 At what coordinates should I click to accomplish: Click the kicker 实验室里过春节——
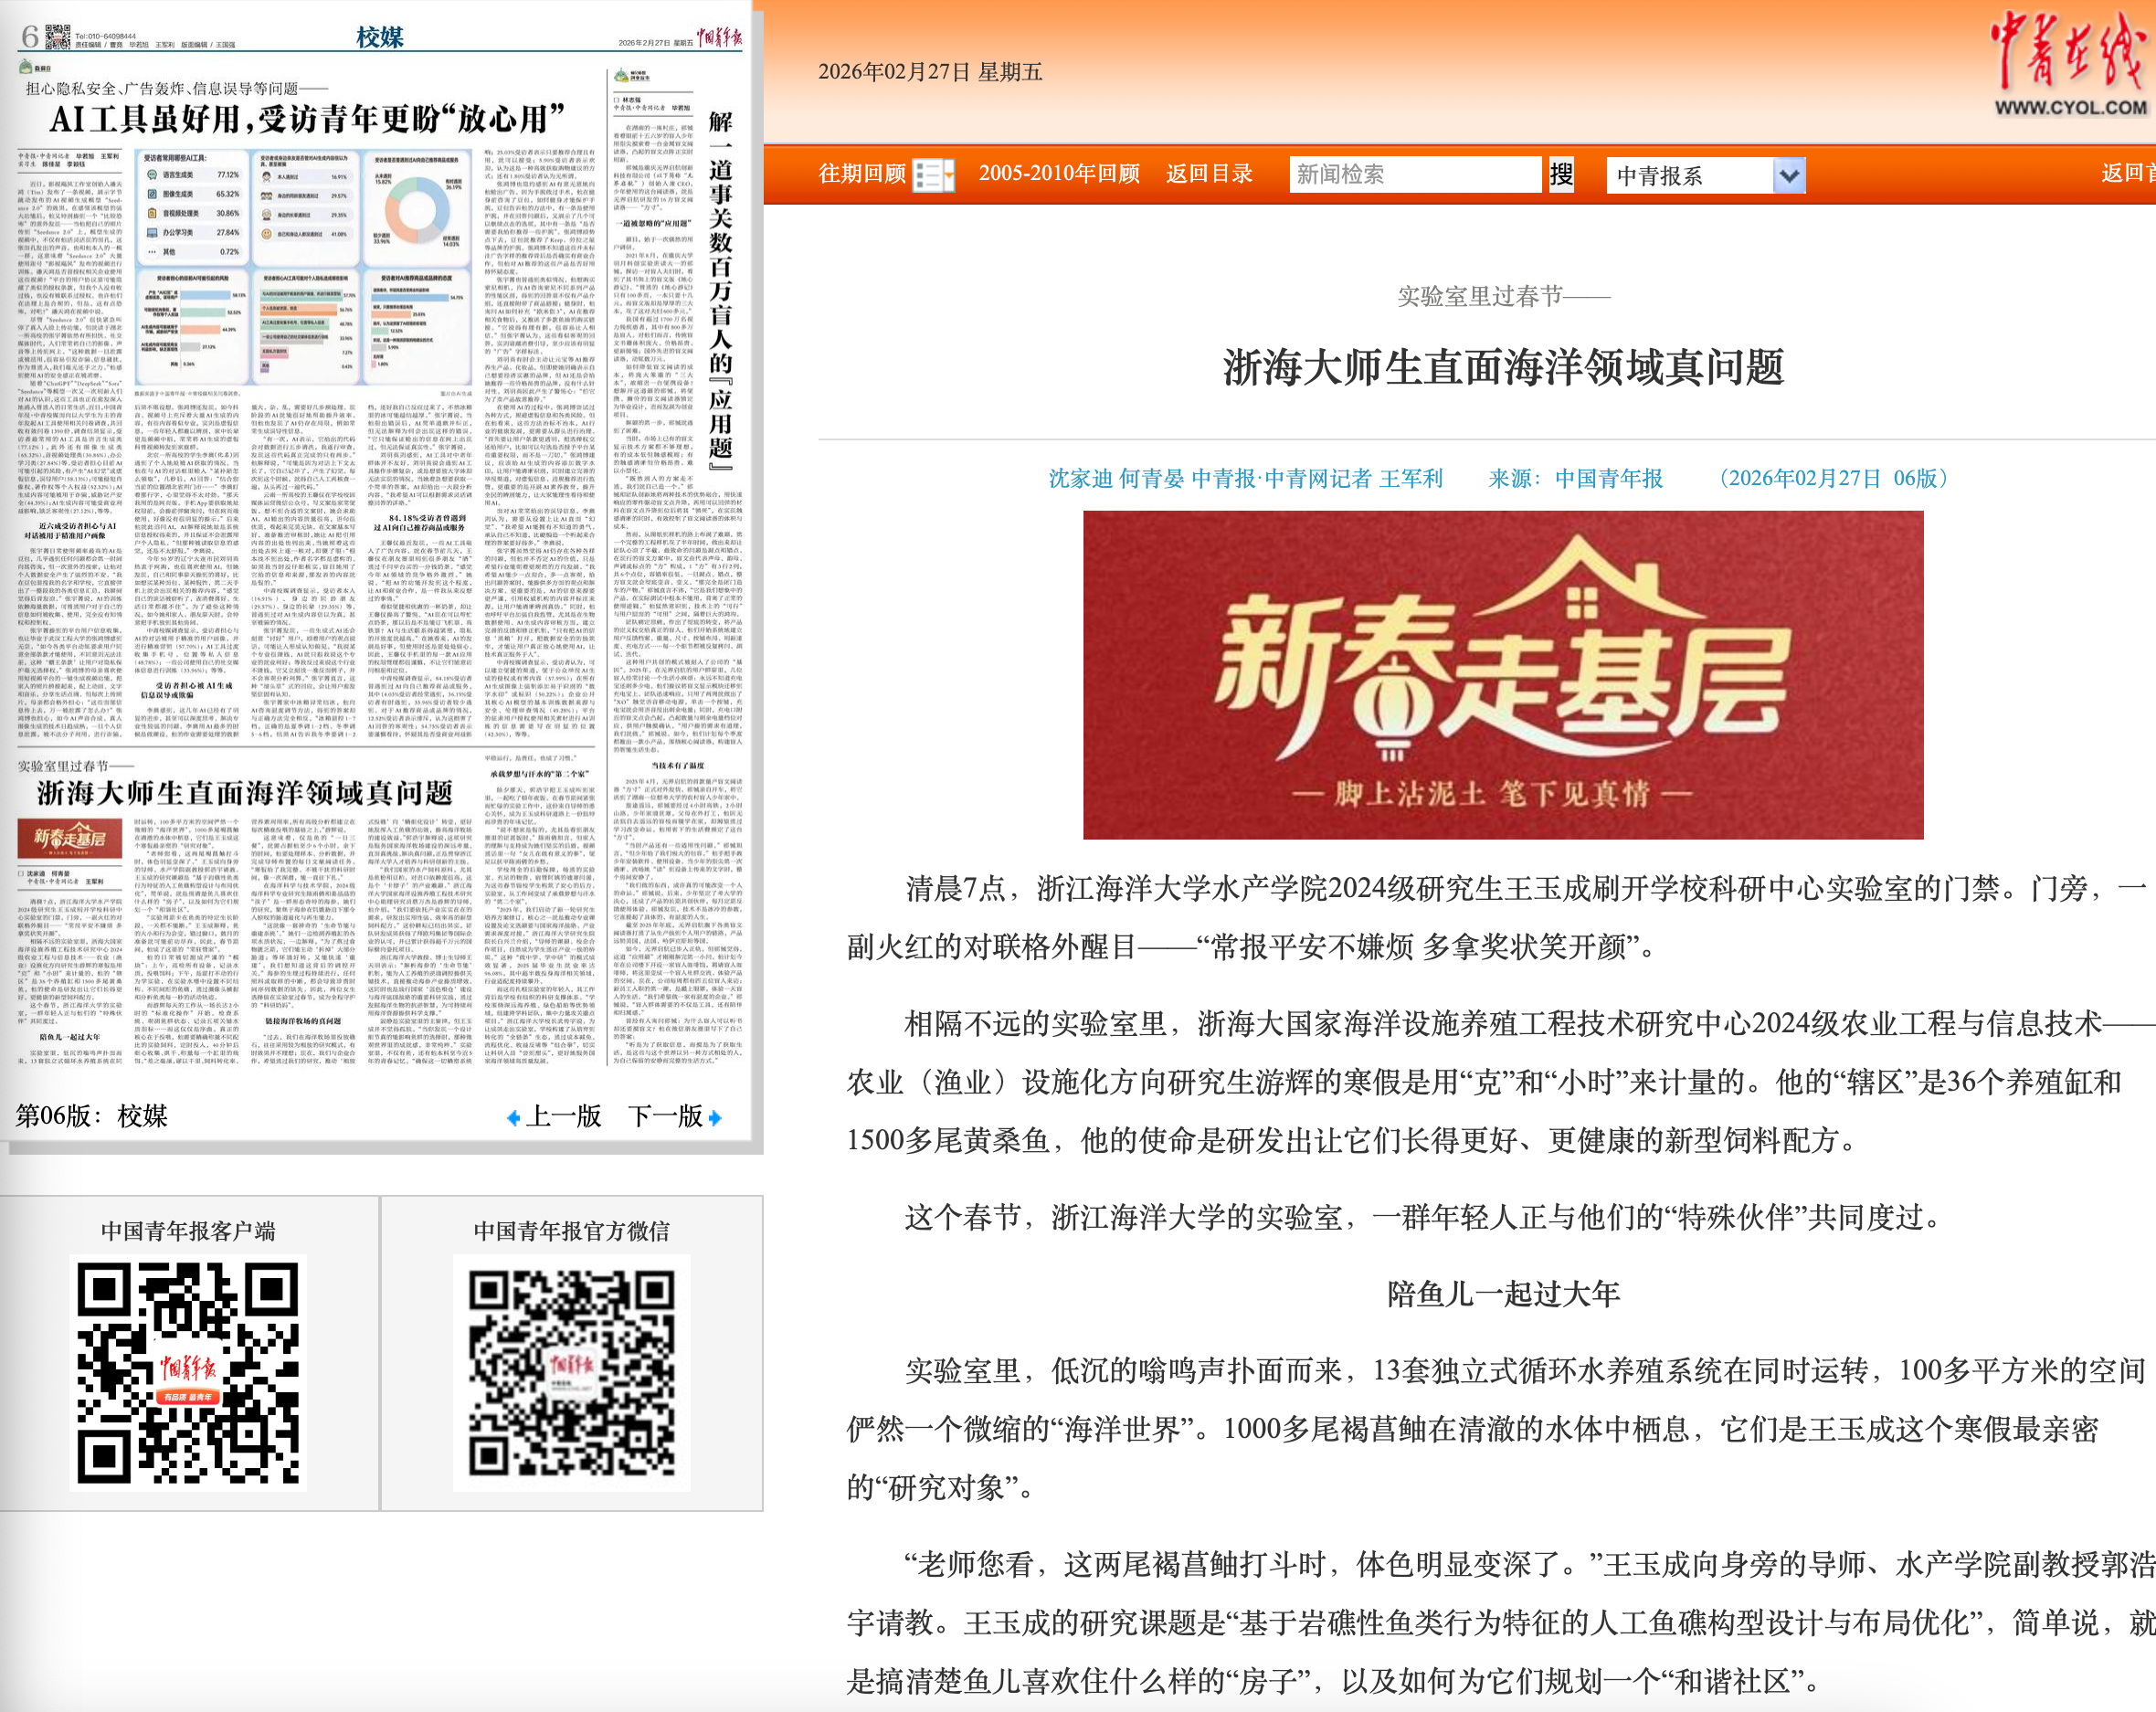click(1503, 296)
